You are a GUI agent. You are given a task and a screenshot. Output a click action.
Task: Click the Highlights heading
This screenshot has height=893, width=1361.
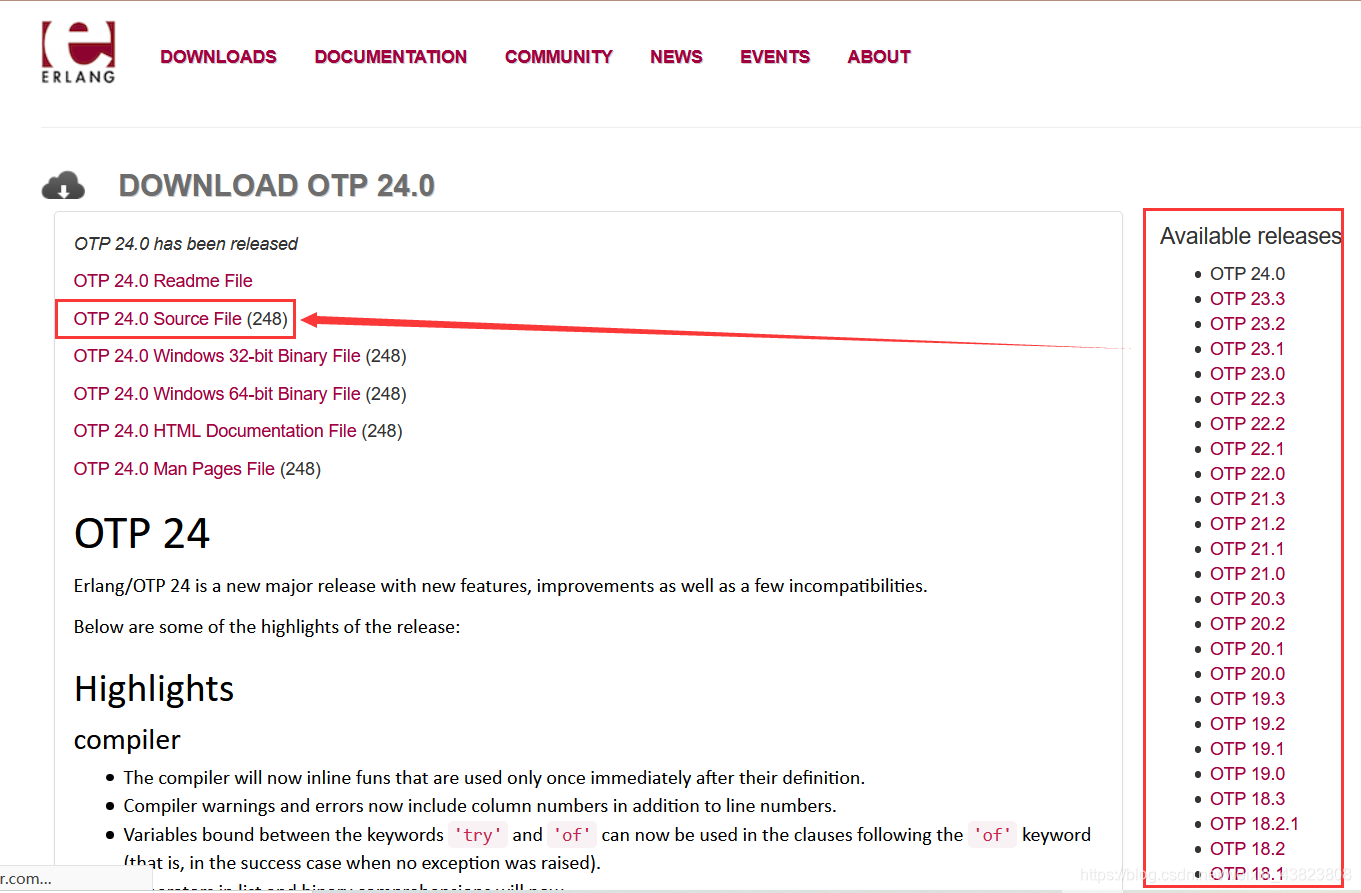click(154, 688)
